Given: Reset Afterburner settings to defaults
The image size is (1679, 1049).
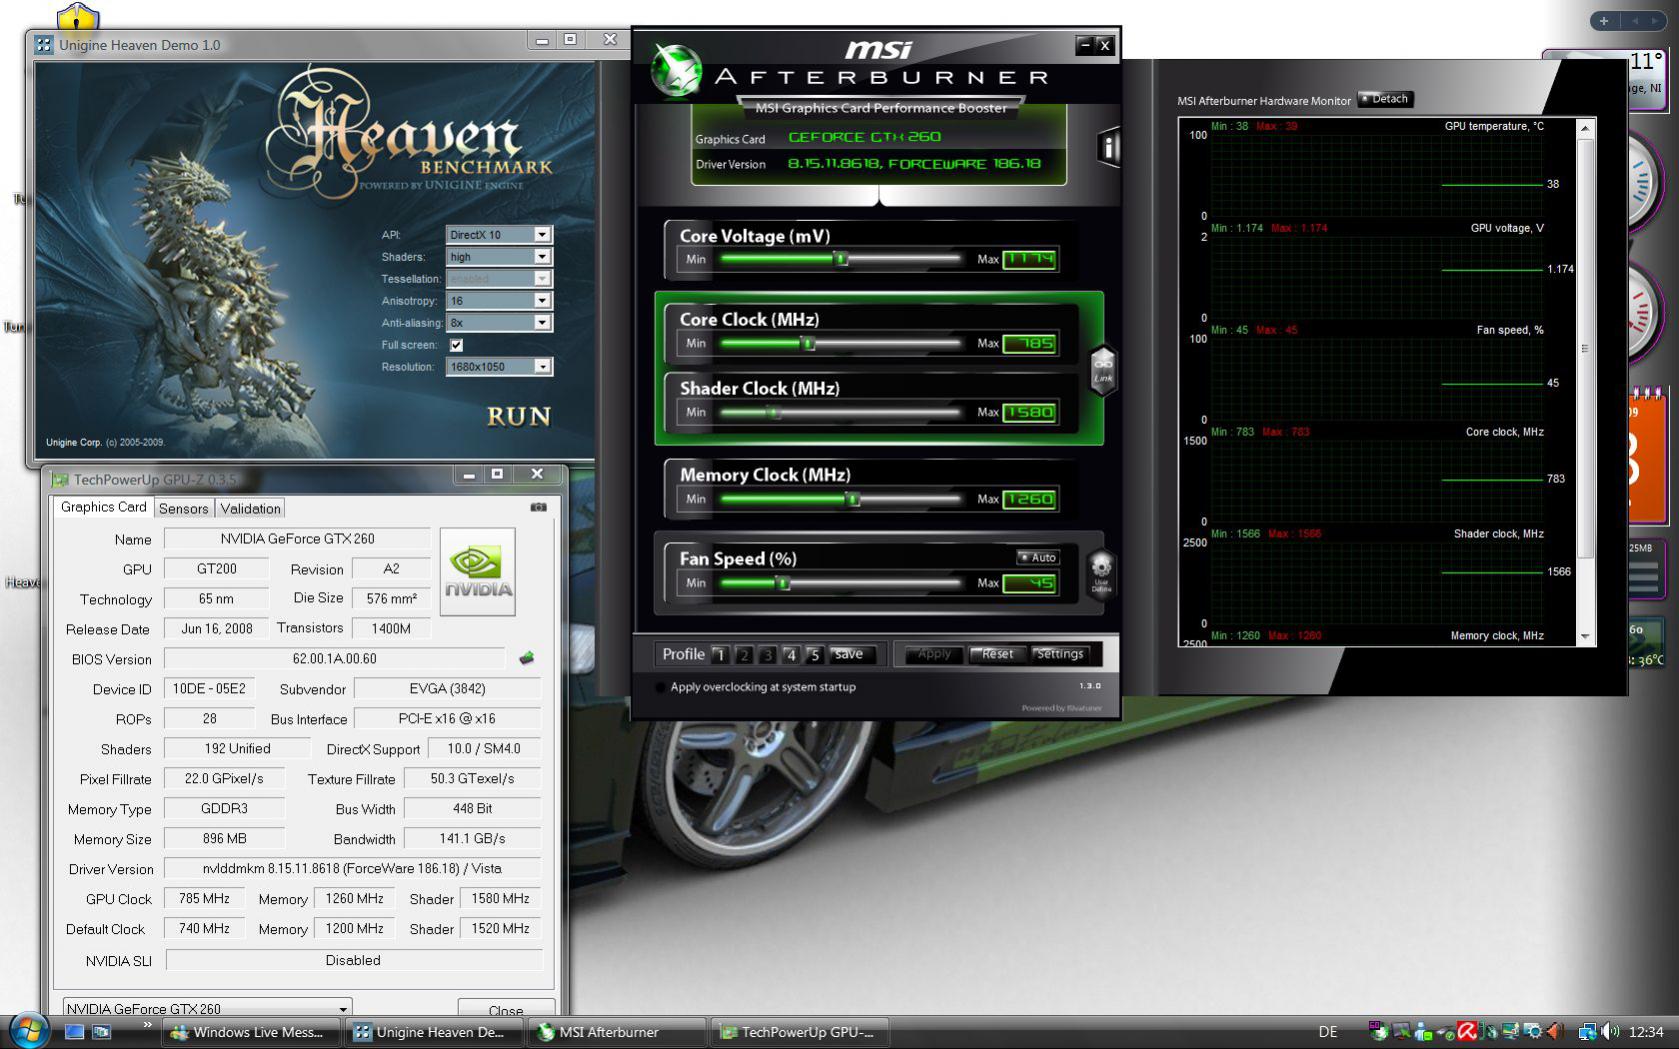Looking at the screenshot, I should [x=997, y=654].
